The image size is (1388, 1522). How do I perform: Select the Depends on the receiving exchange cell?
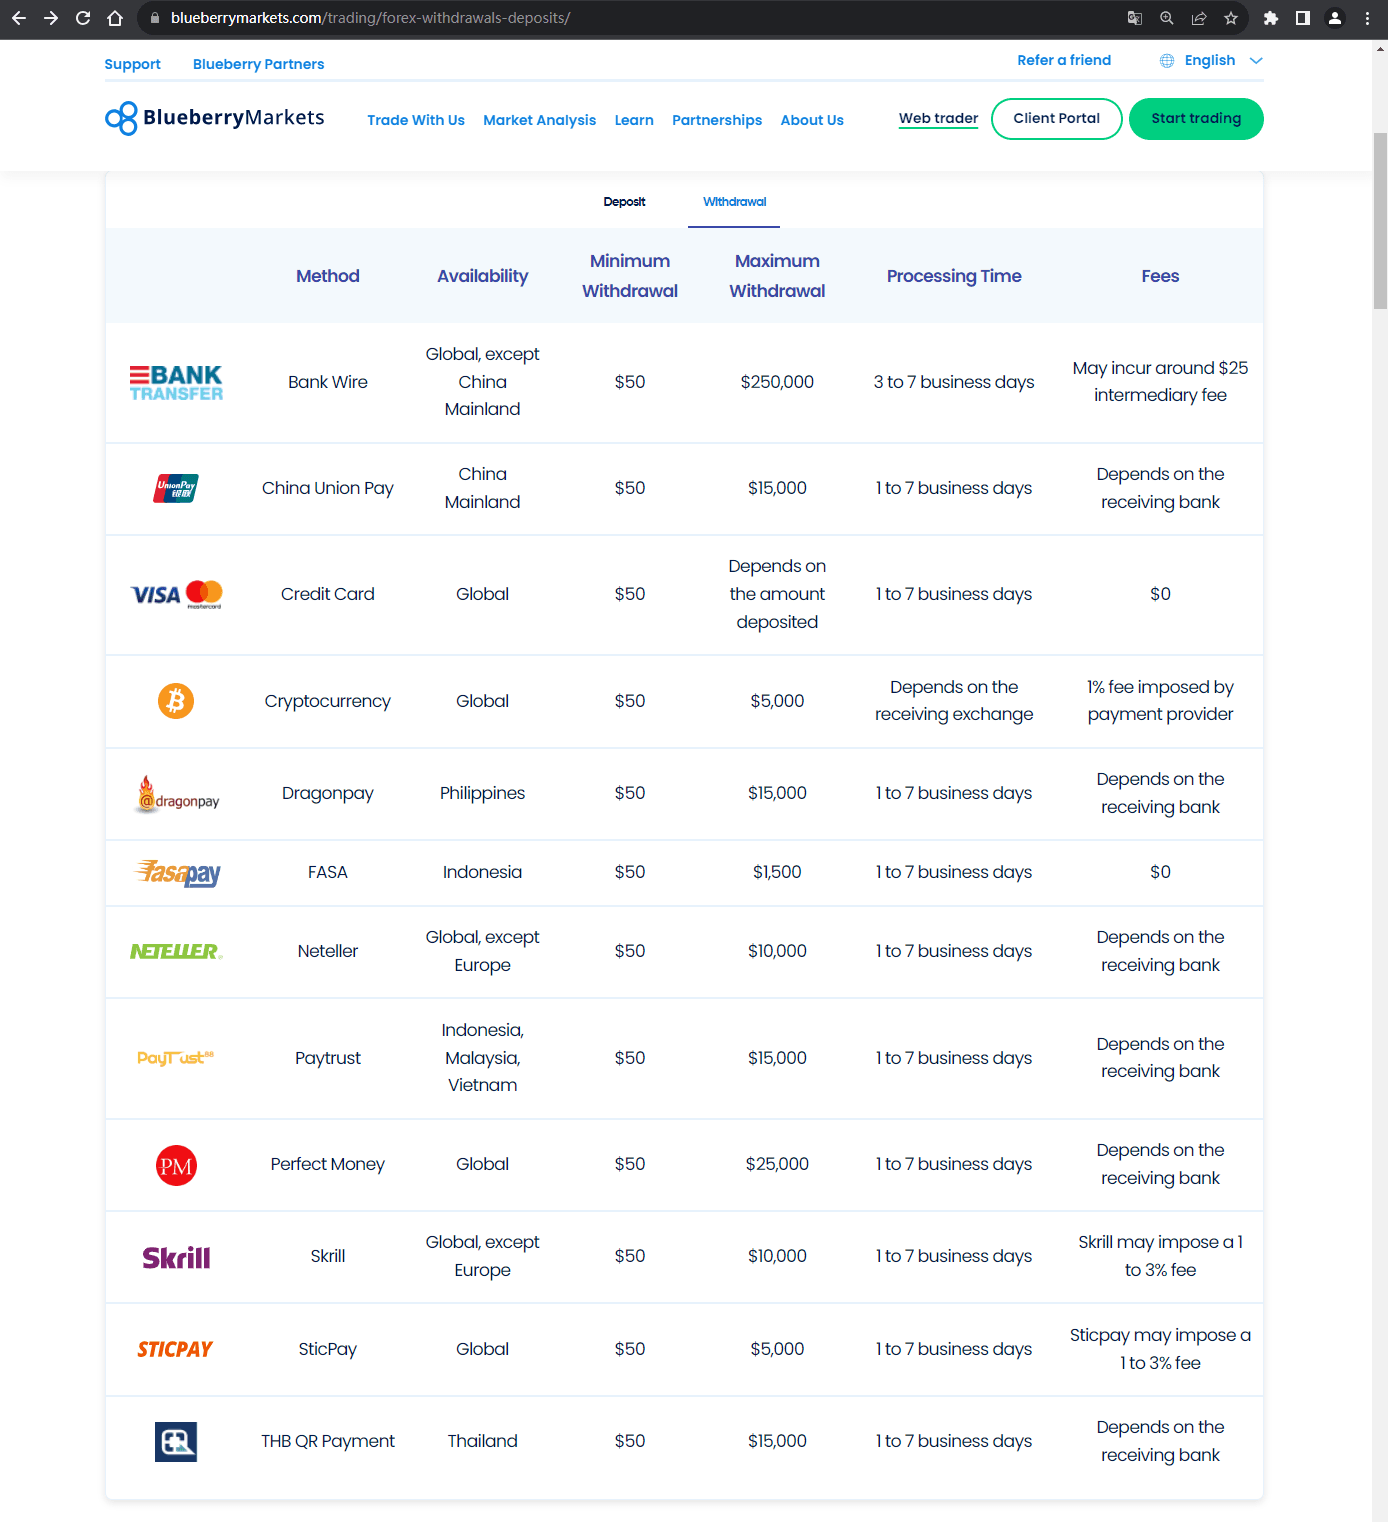954,701
